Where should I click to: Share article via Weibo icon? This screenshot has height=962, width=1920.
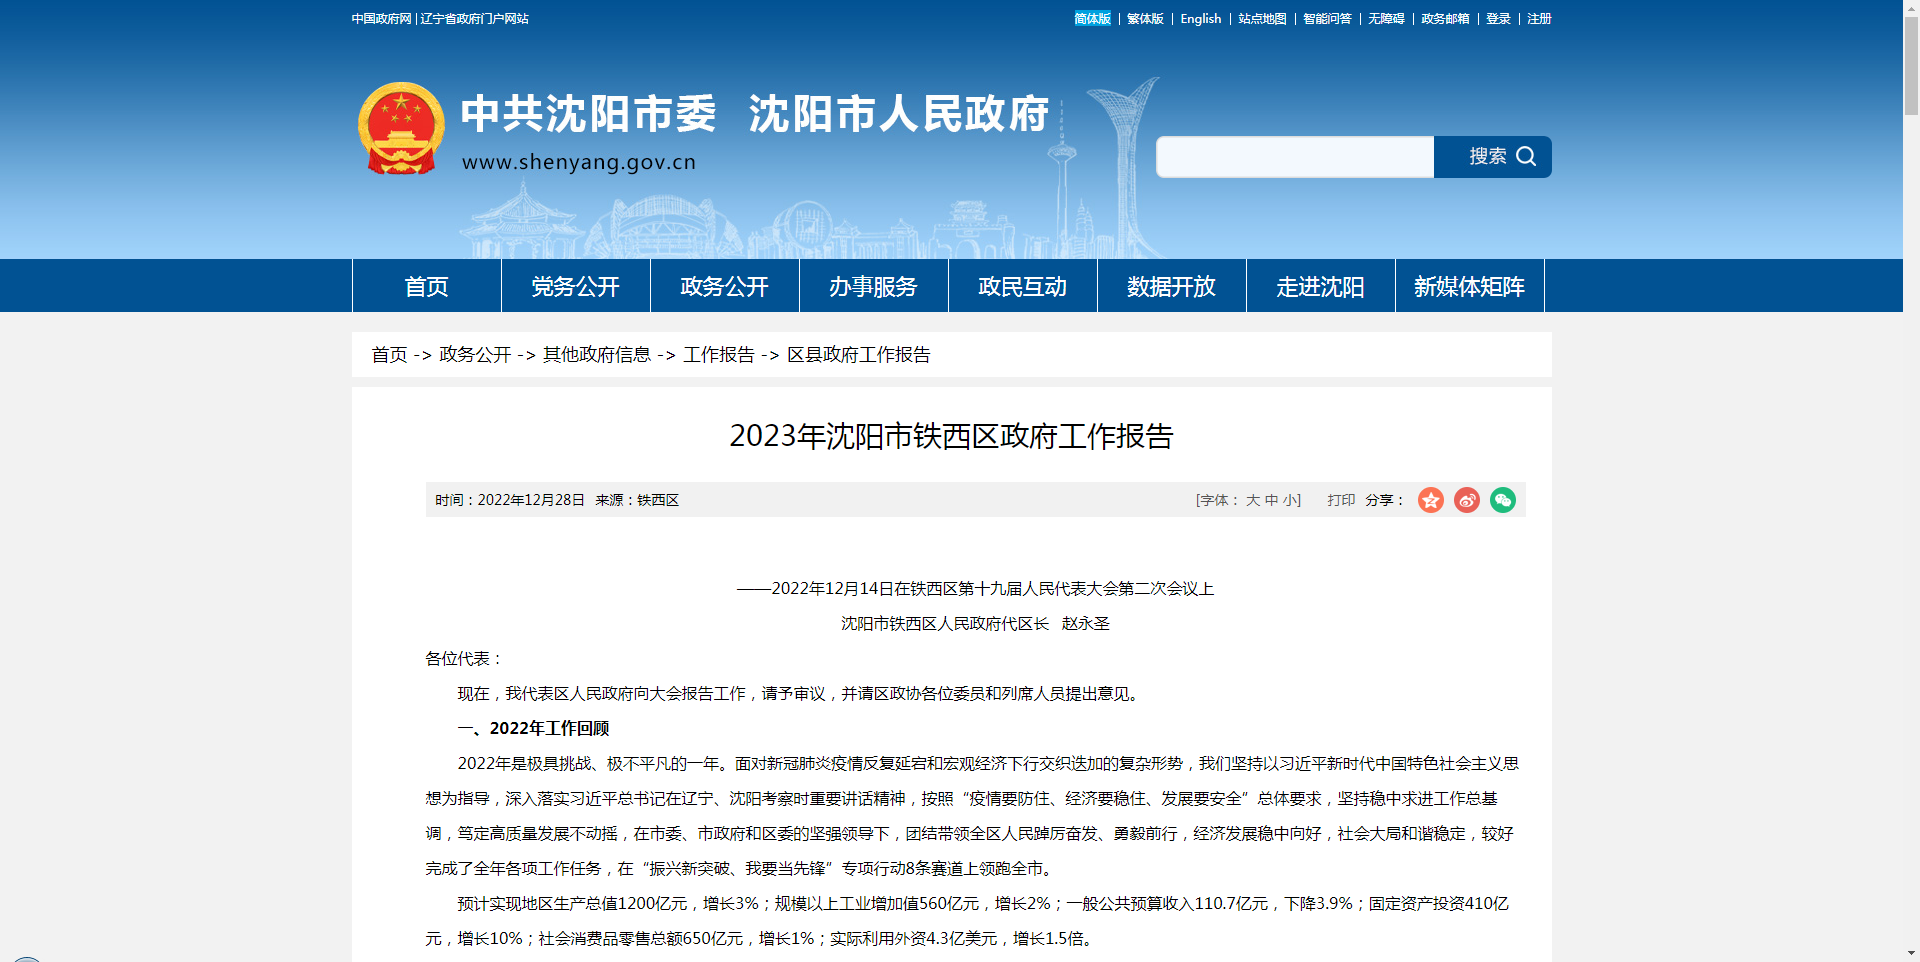coord(1467,500)
